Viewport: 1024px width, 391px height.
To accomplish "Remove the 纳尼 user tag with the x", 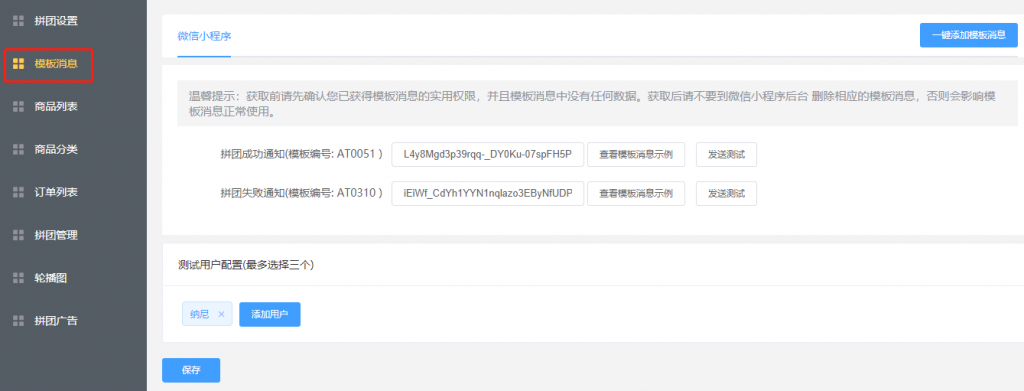I will (x=221, y=315).
